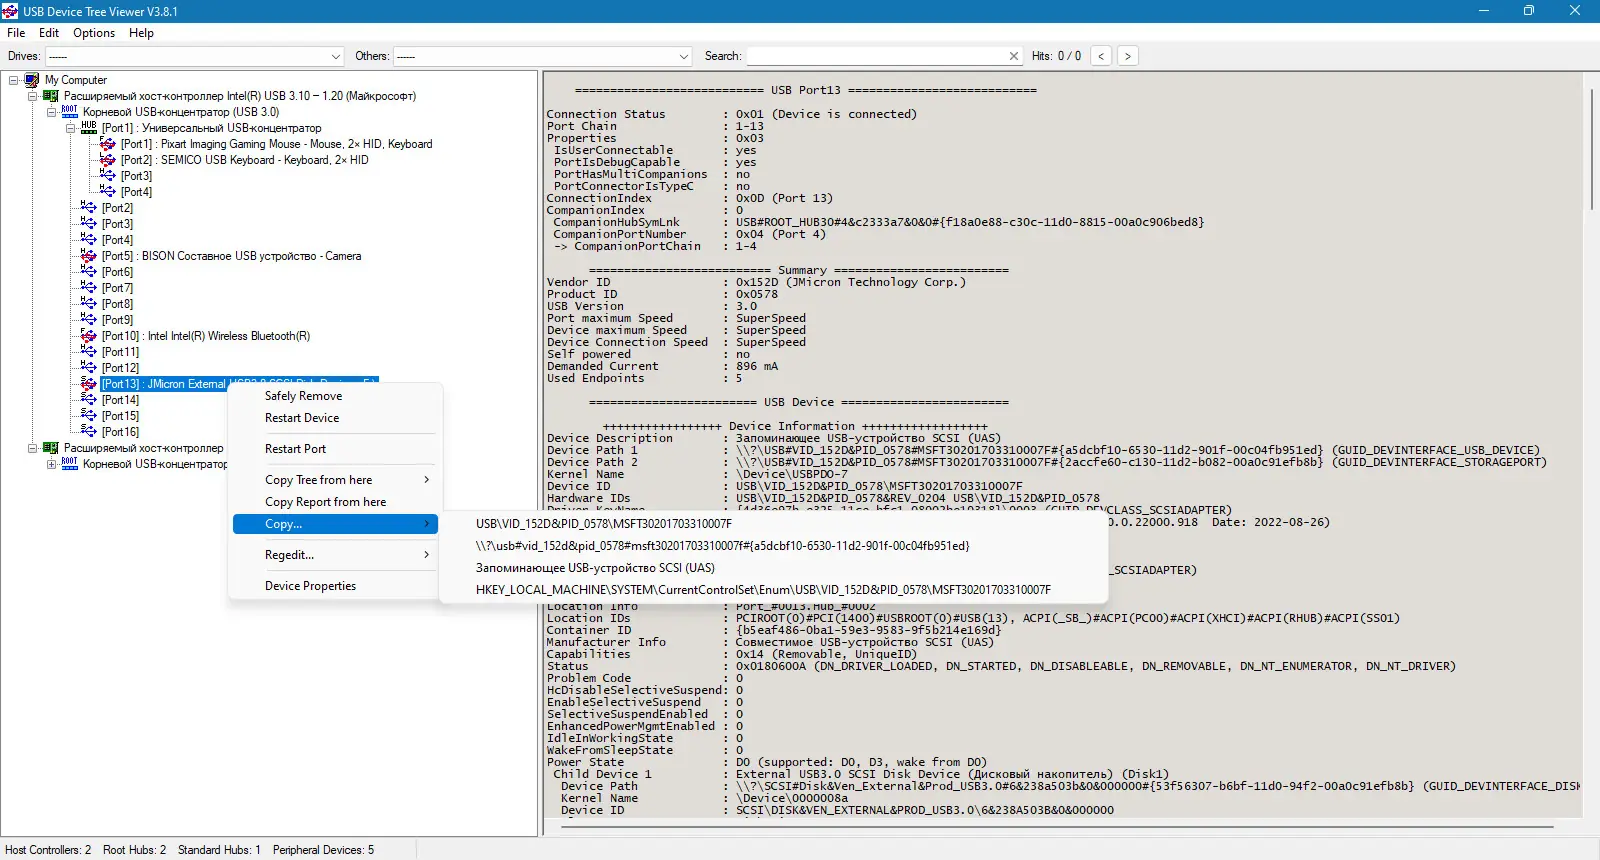The width and height of the screenshot is (1600, 860).
Task: Select the Port4 item inside the Port1 hub
Action: click(136, 192)
